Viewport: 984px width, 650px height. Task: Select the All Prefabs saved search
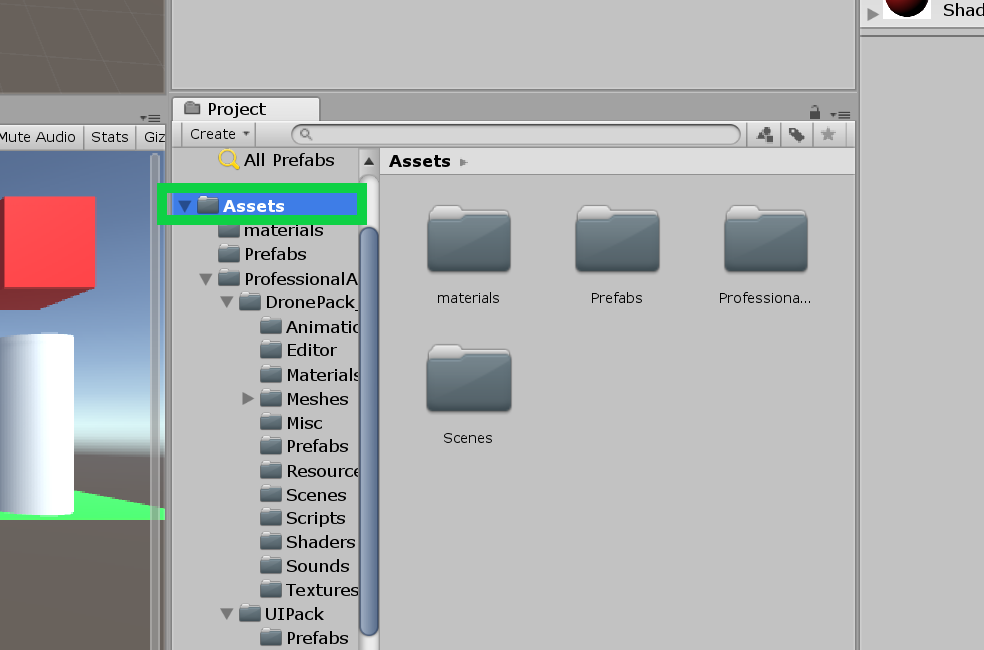click(288, 160)
